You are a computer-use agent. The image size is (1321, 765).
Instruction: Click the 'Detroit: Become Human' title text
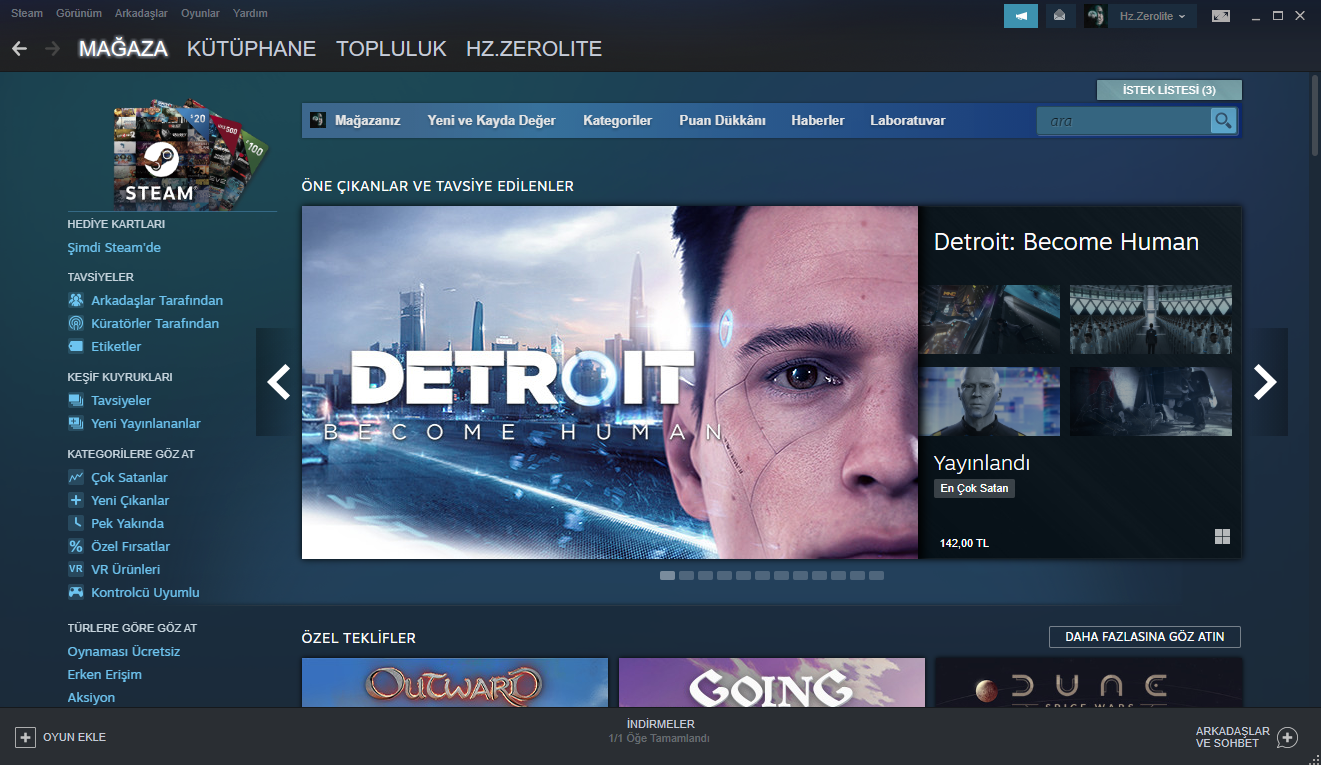pyautogui.click(x=1066, y=242)
